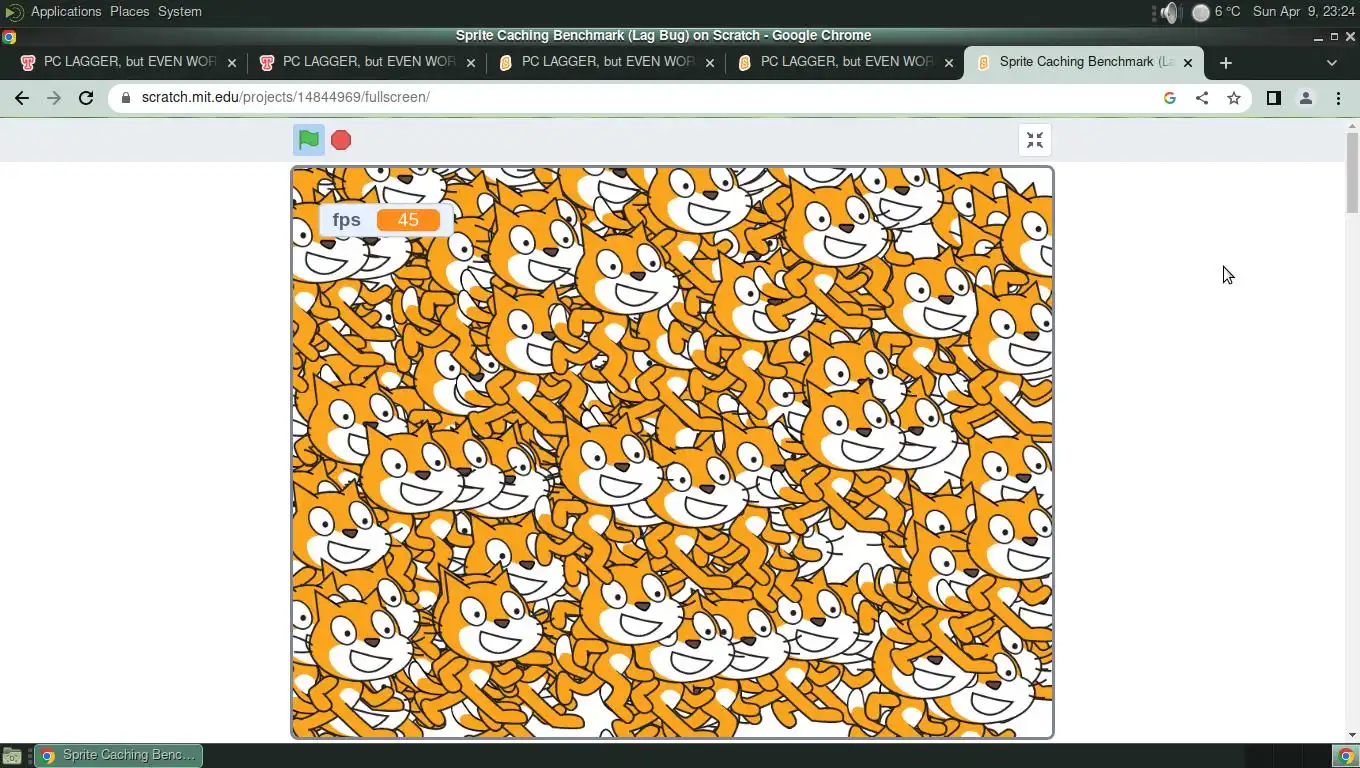Click the green flag to start project
The height and width of the screenshot is (768, 1360).
tap(308, 140)
